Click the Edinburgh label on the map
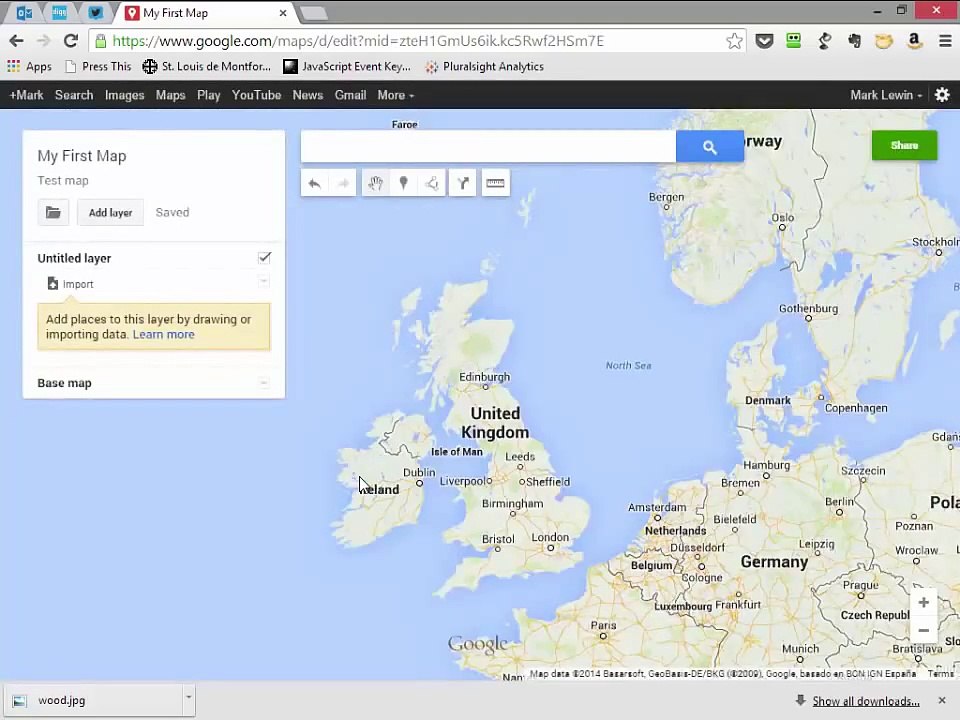The image size is (960, 720). coord(484,377)
